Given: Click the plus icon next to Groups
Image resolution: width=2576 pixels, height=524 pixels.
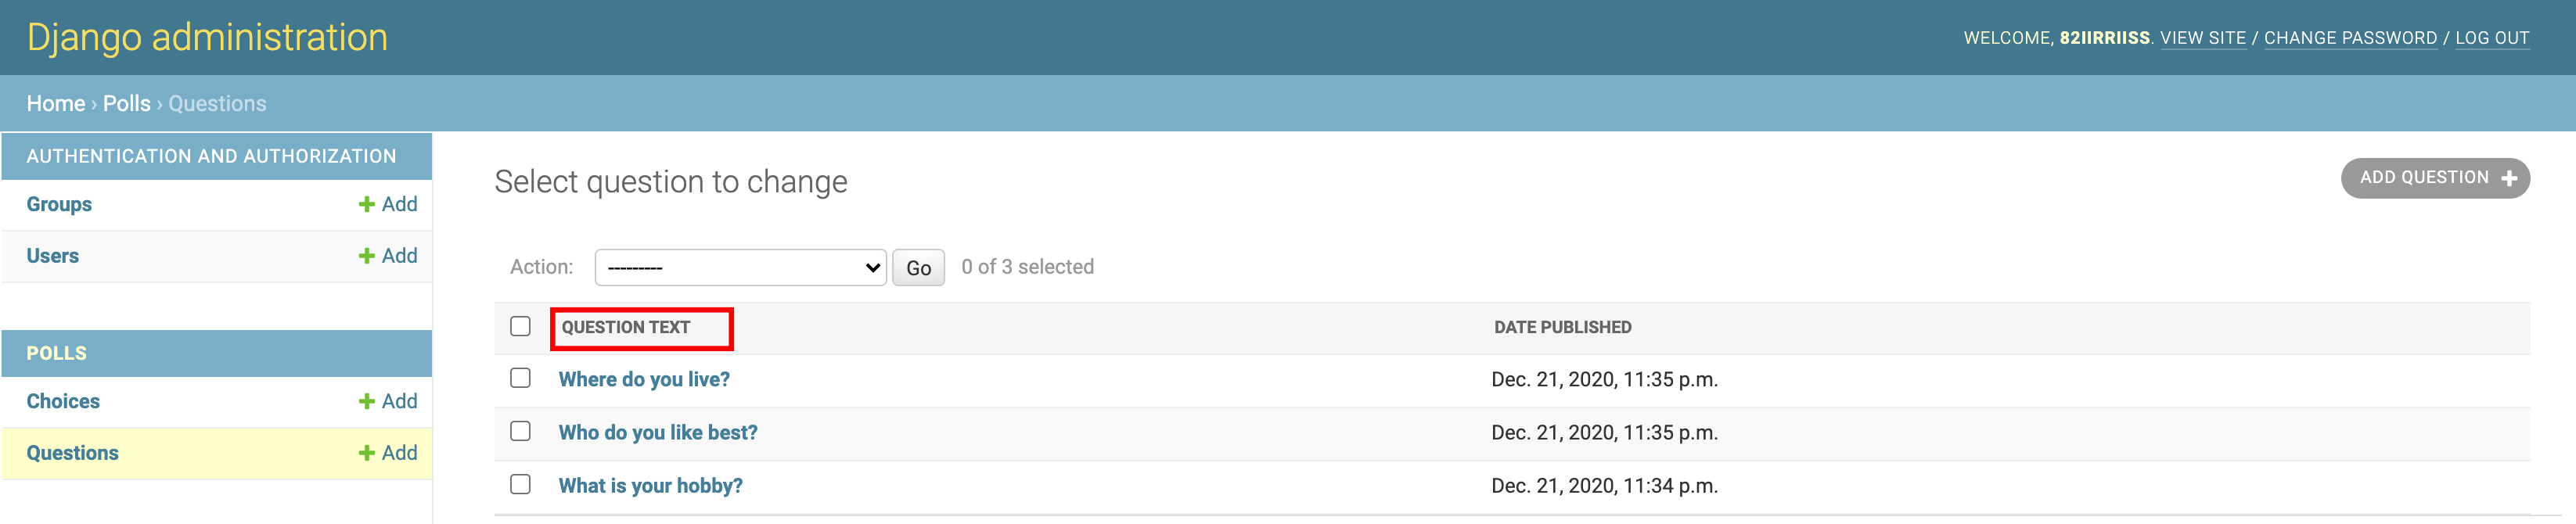Looking at the screenshot, I should [366, 204].
